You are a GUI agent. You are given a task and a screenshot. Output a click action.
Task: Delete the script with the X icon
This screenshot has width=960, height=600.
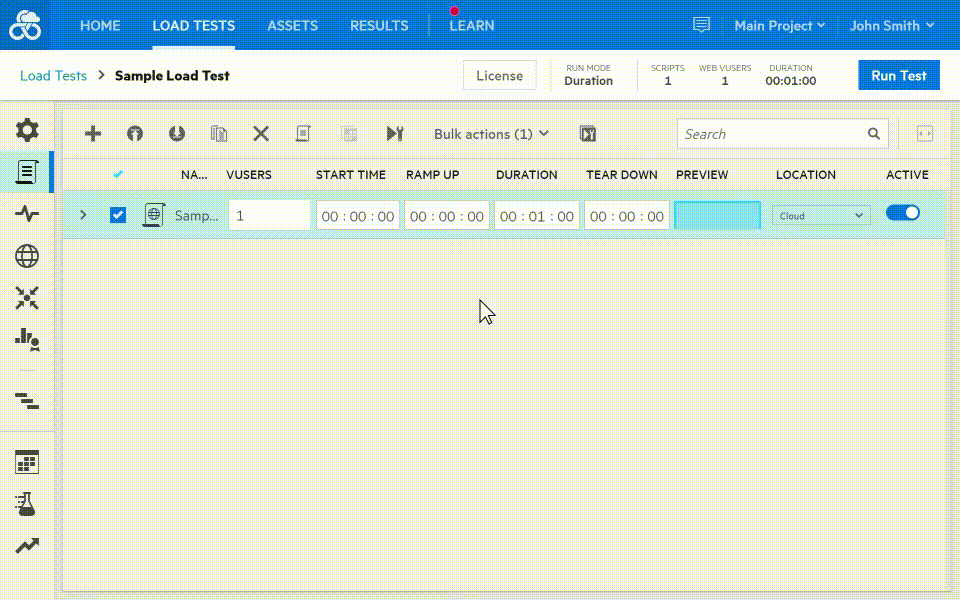point(260,133)
